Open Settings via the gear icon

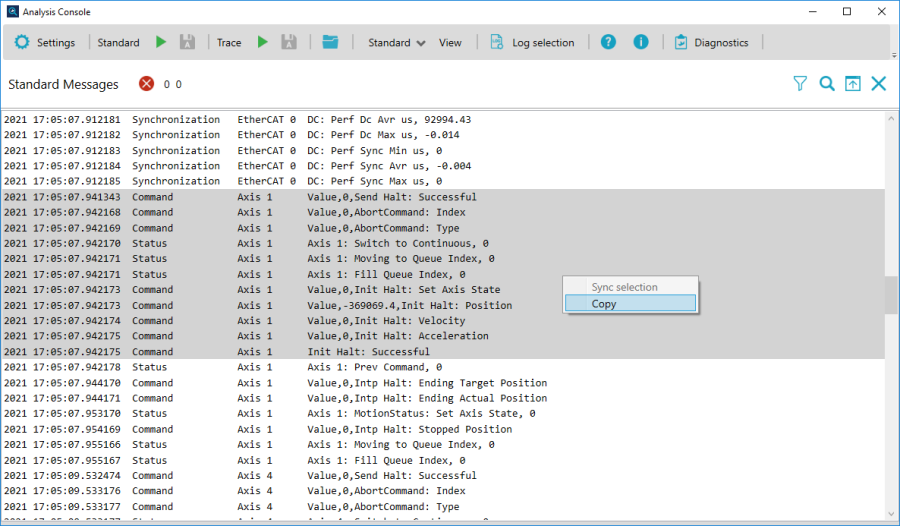(23, 43)
